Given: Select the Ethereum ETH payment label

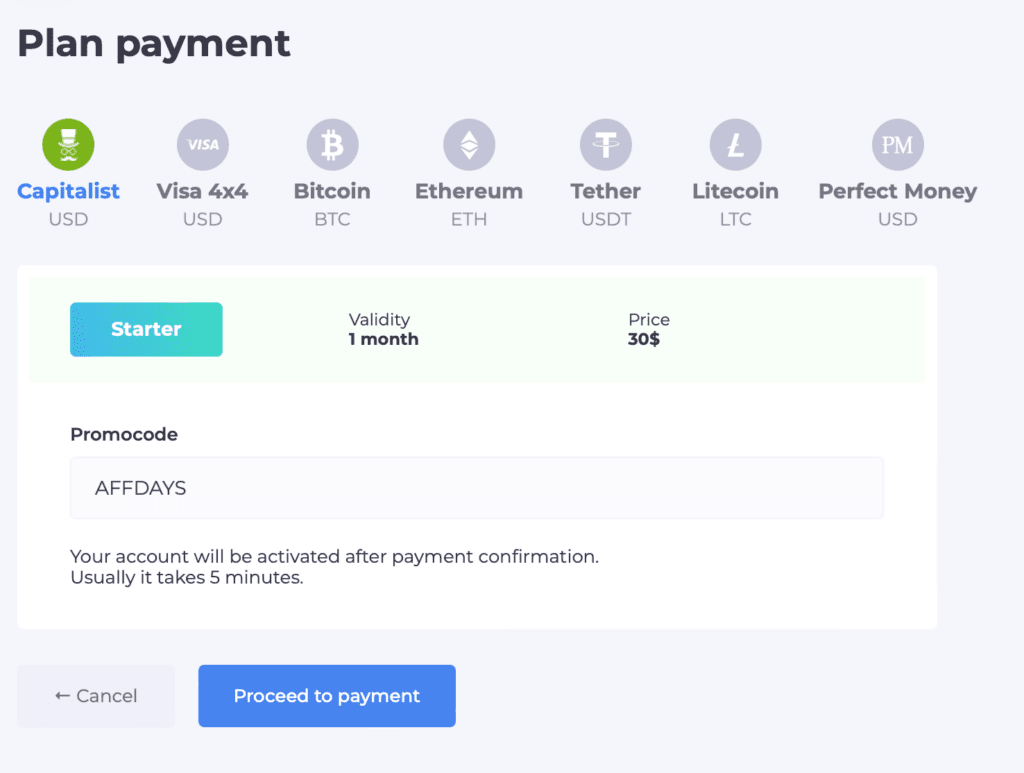Looking at the screenshot, I should (x=469, y=191).
